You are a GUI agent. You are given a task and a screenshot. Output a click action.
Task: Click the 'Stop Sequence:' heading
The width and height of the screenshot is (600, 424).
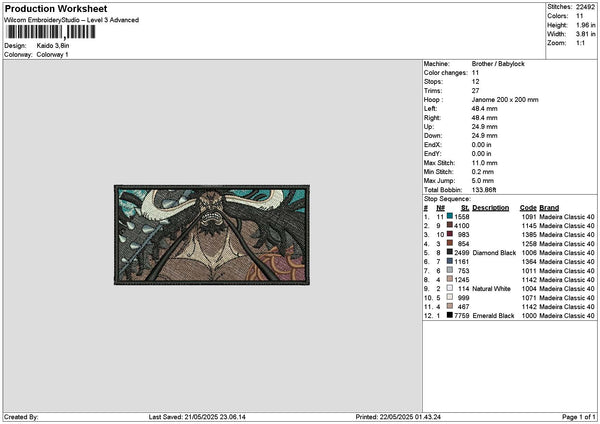[447, 199]
